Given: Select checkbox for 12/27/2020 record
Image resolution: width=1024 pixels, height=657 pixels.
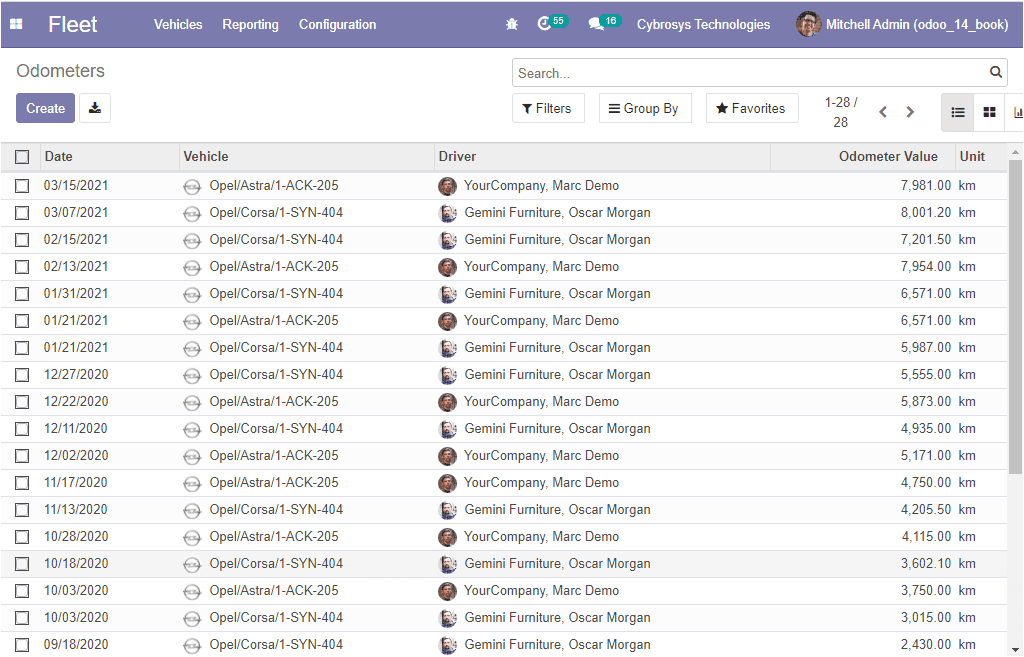Looking at the screenshot, I should coord(22,375).
